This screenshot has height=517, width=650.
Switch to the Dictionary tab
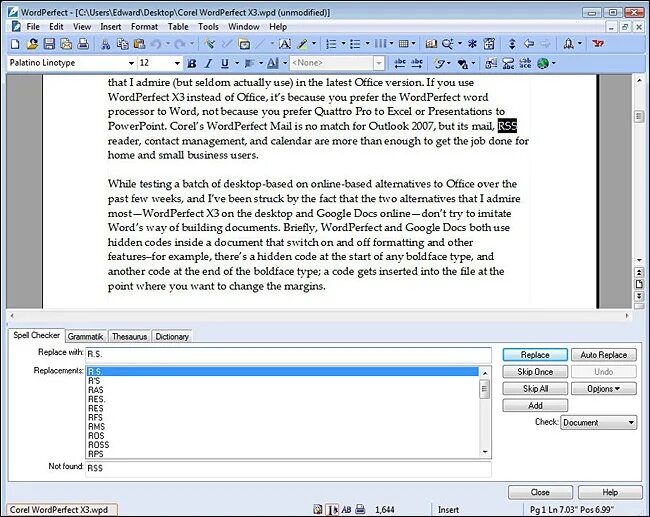(x=172, y=336)
